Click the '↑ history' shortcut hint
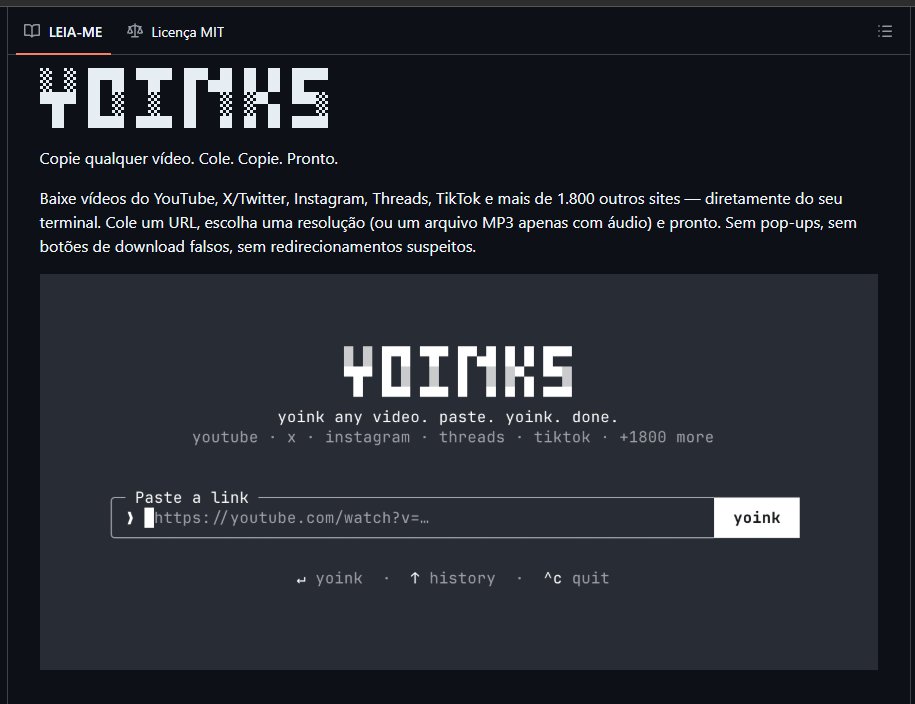This screenshot has height=704, width=915. (452, 578)
